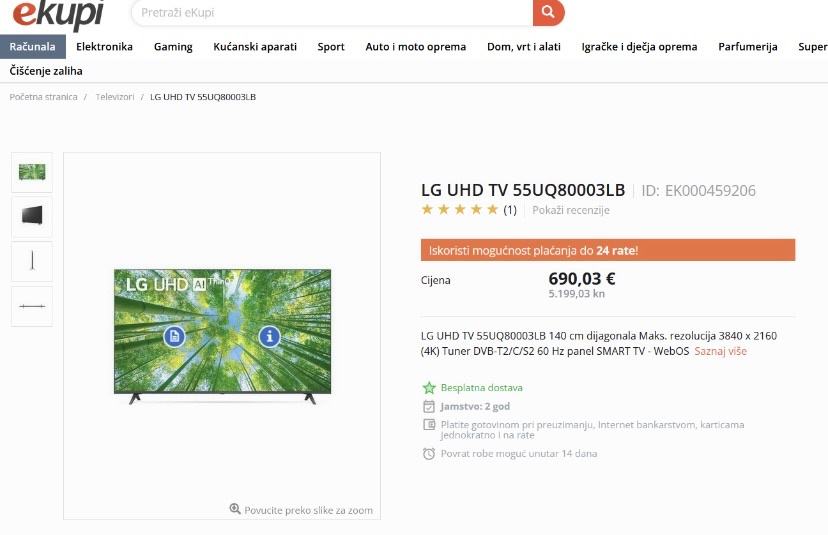Click the payment methods wallet icon
The width and height of the screenshot is (828, 535).
click(429, 425)
